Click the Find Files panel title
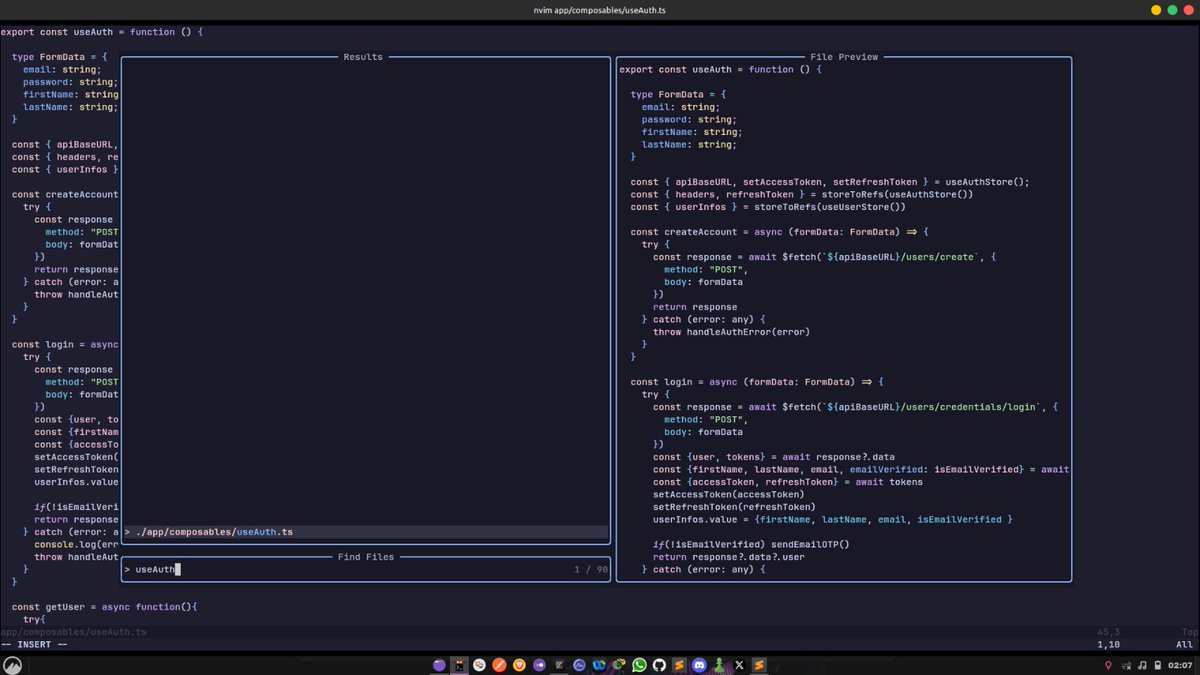The height and width of the screenshot is (675, 1200). tap(366, 557)
